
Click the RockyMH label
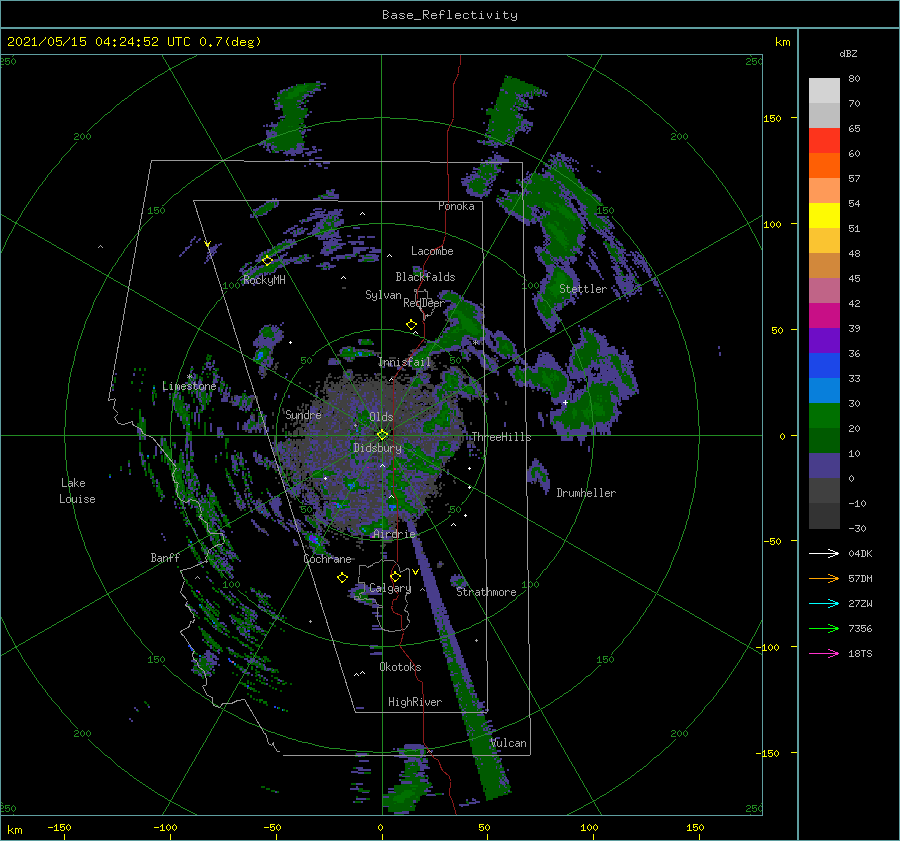click(x=264, y=280)
